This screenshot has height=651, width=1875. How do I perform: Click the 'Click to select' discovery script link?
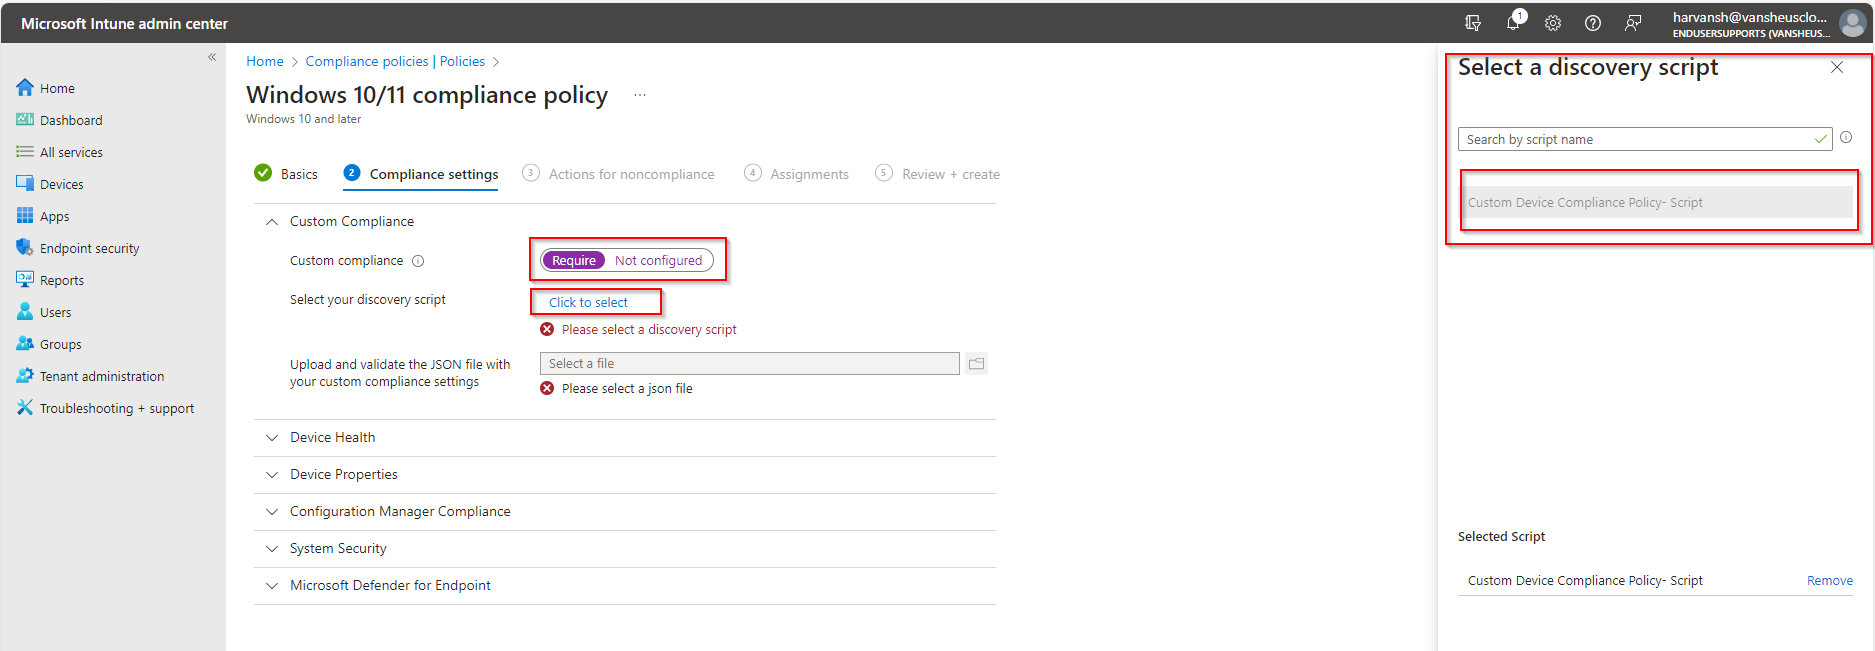(x=588, y=302)
